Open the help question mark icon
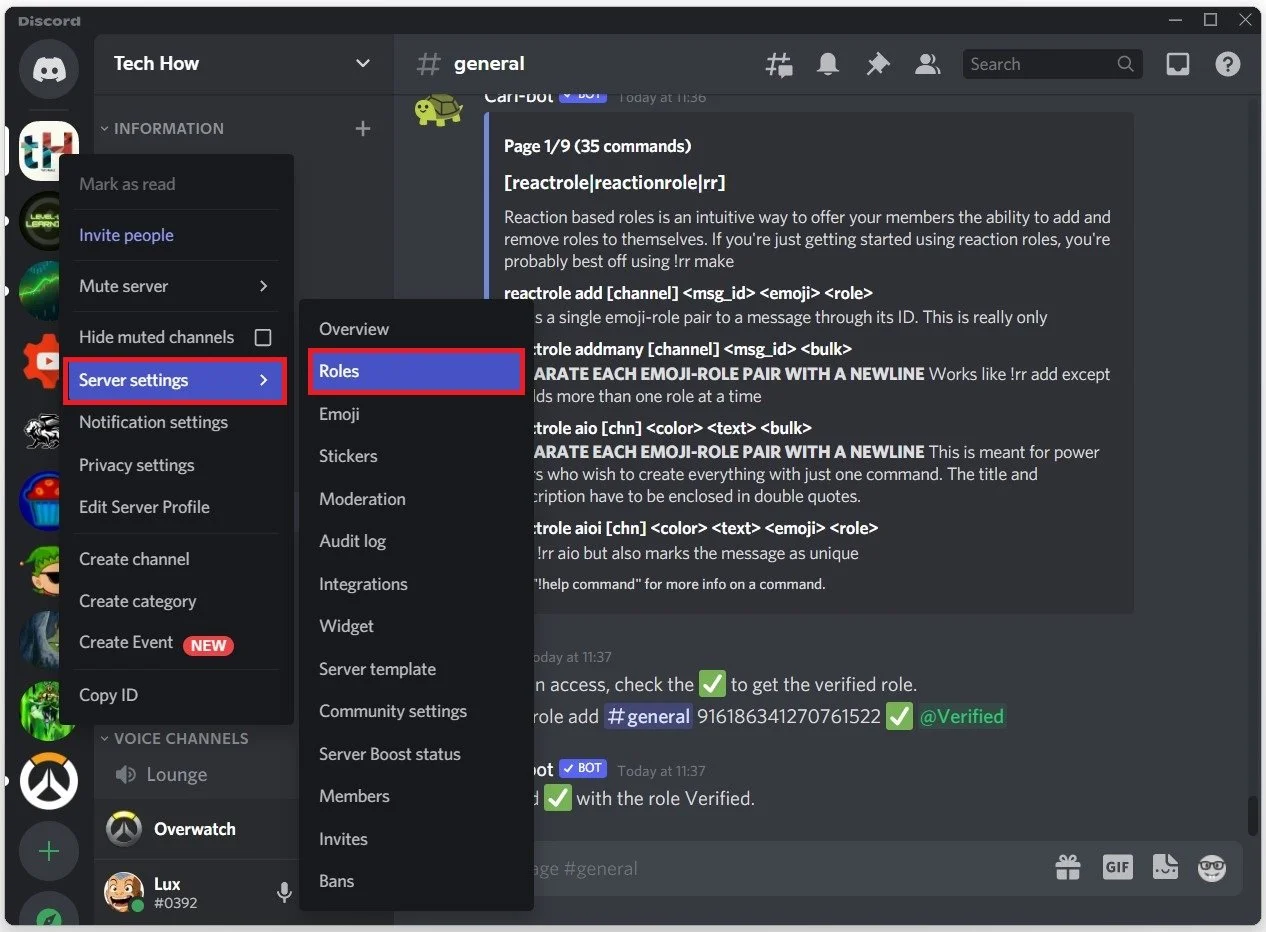 [x=1227, y=64]
